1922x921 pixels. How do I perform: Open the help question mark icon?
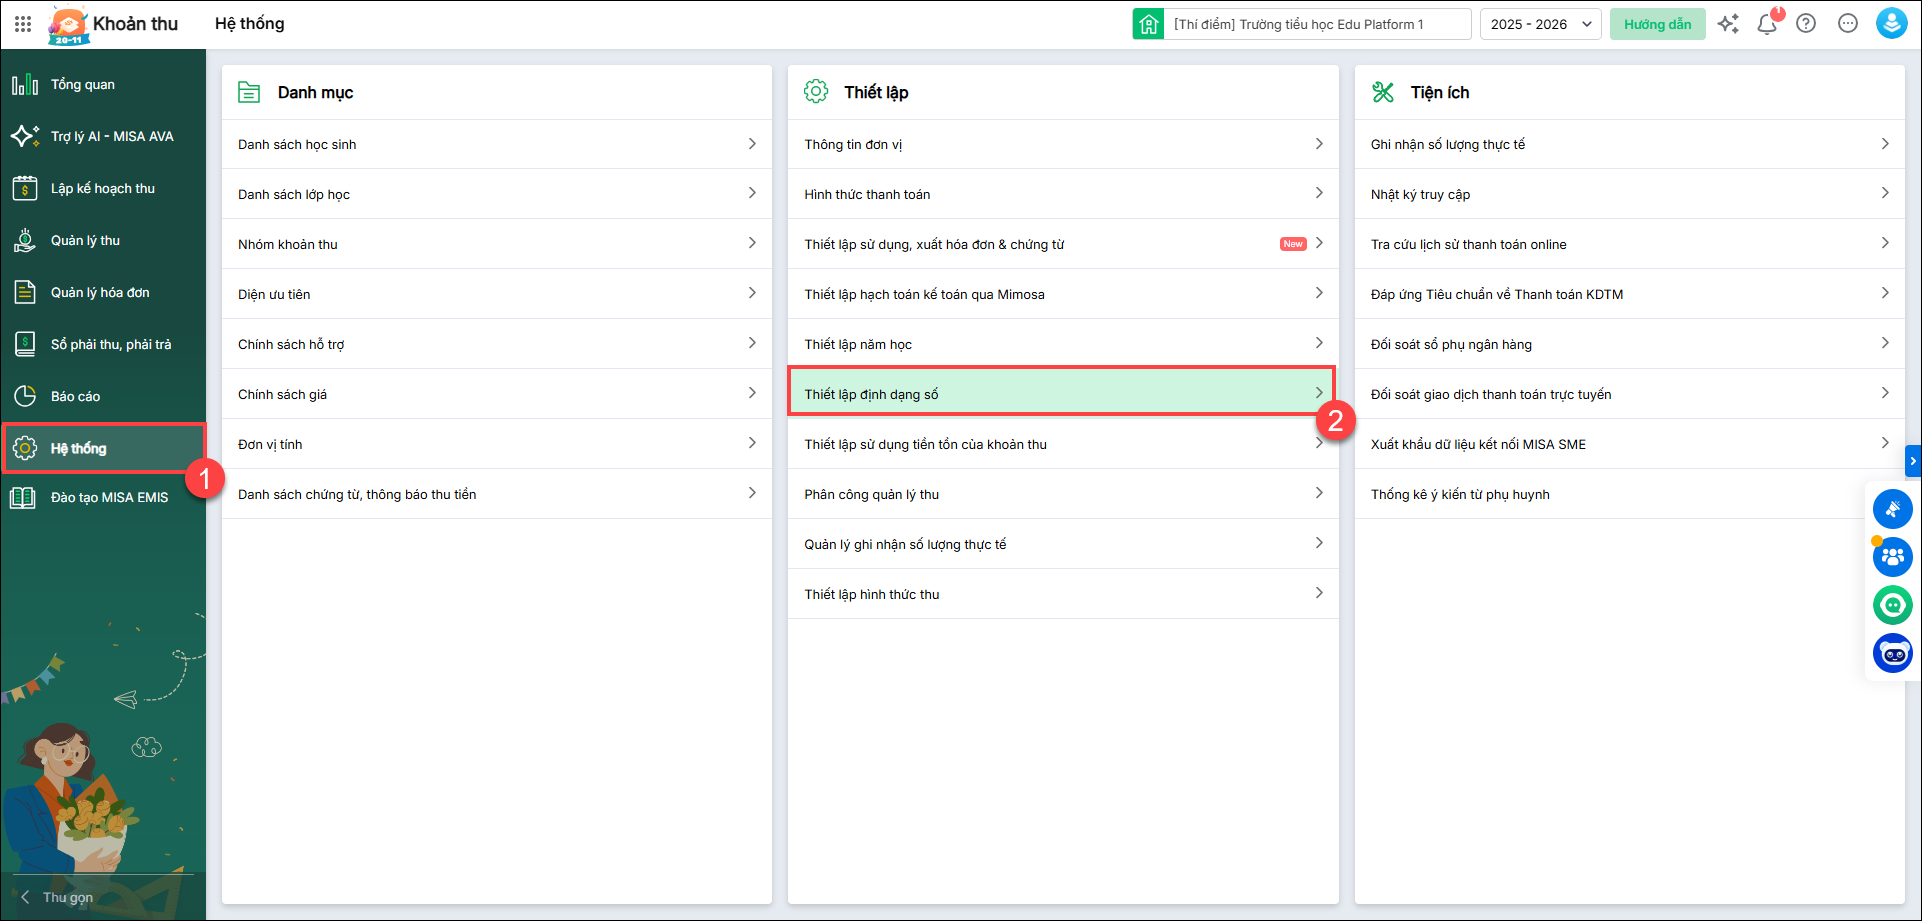click(x=1806, y=24)
